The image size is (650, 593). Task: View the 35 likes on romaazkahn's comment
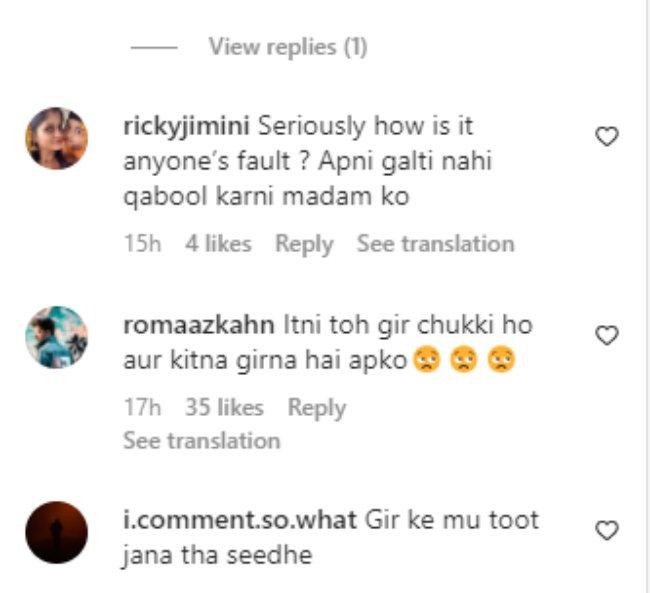point(224,408)
